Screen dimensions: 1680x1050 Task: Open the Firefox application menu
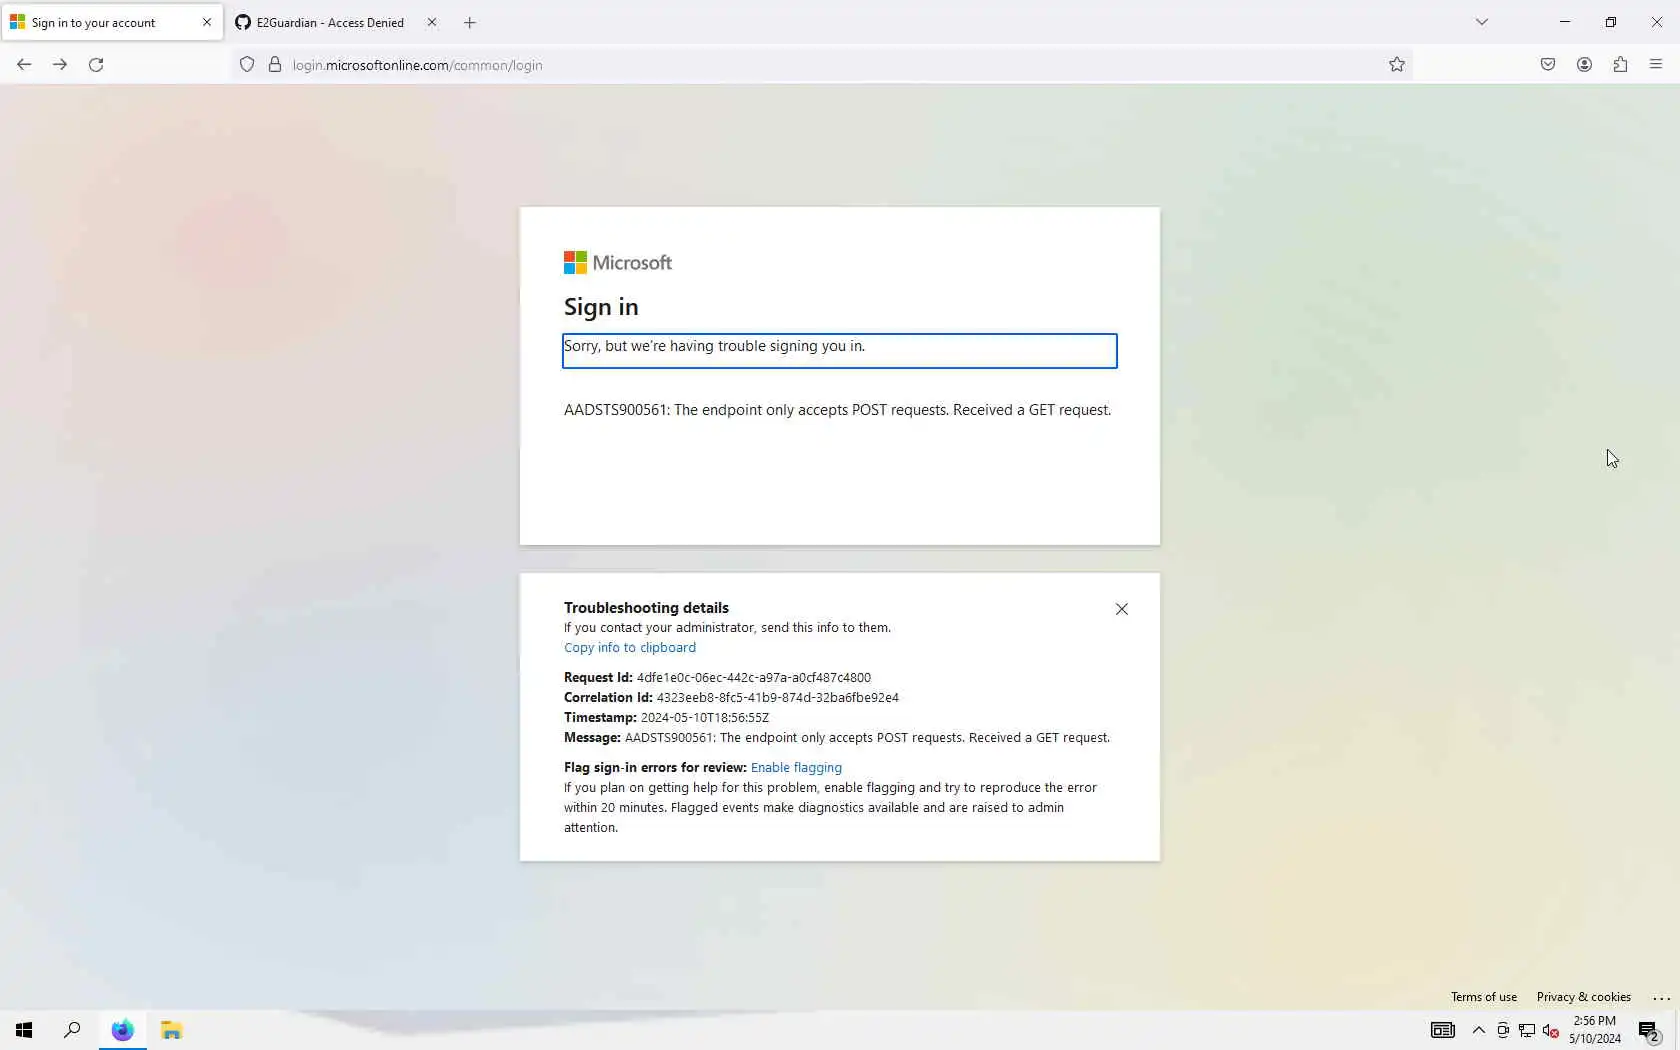tap(1656, 65)
